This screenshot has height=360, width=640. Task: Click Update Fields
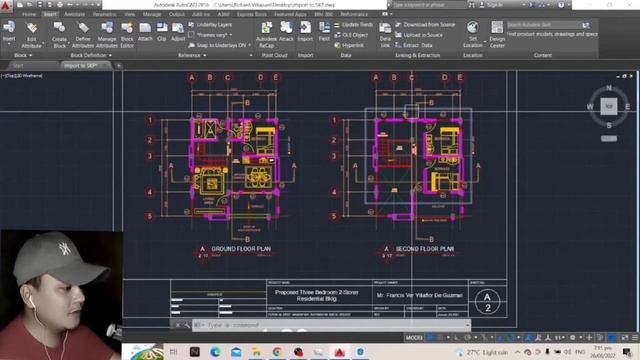pyautogui.click(x=353, y=24)
